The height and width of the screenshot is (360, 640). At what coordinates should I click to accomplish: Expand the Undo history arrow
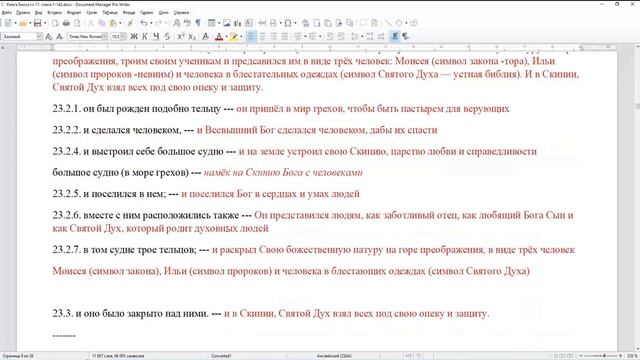(x=151, y=23)
